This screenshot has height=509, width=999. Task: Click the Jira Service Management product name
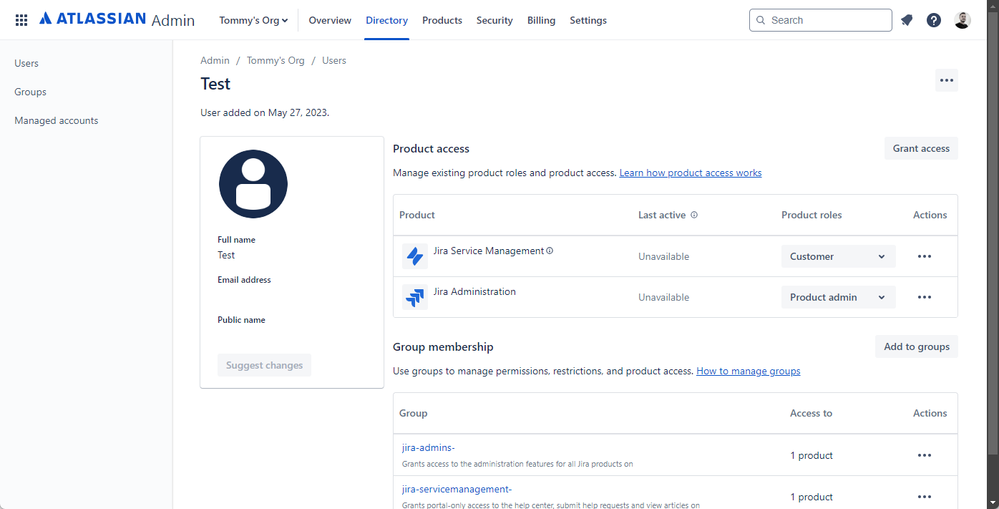tap(489, 251)
